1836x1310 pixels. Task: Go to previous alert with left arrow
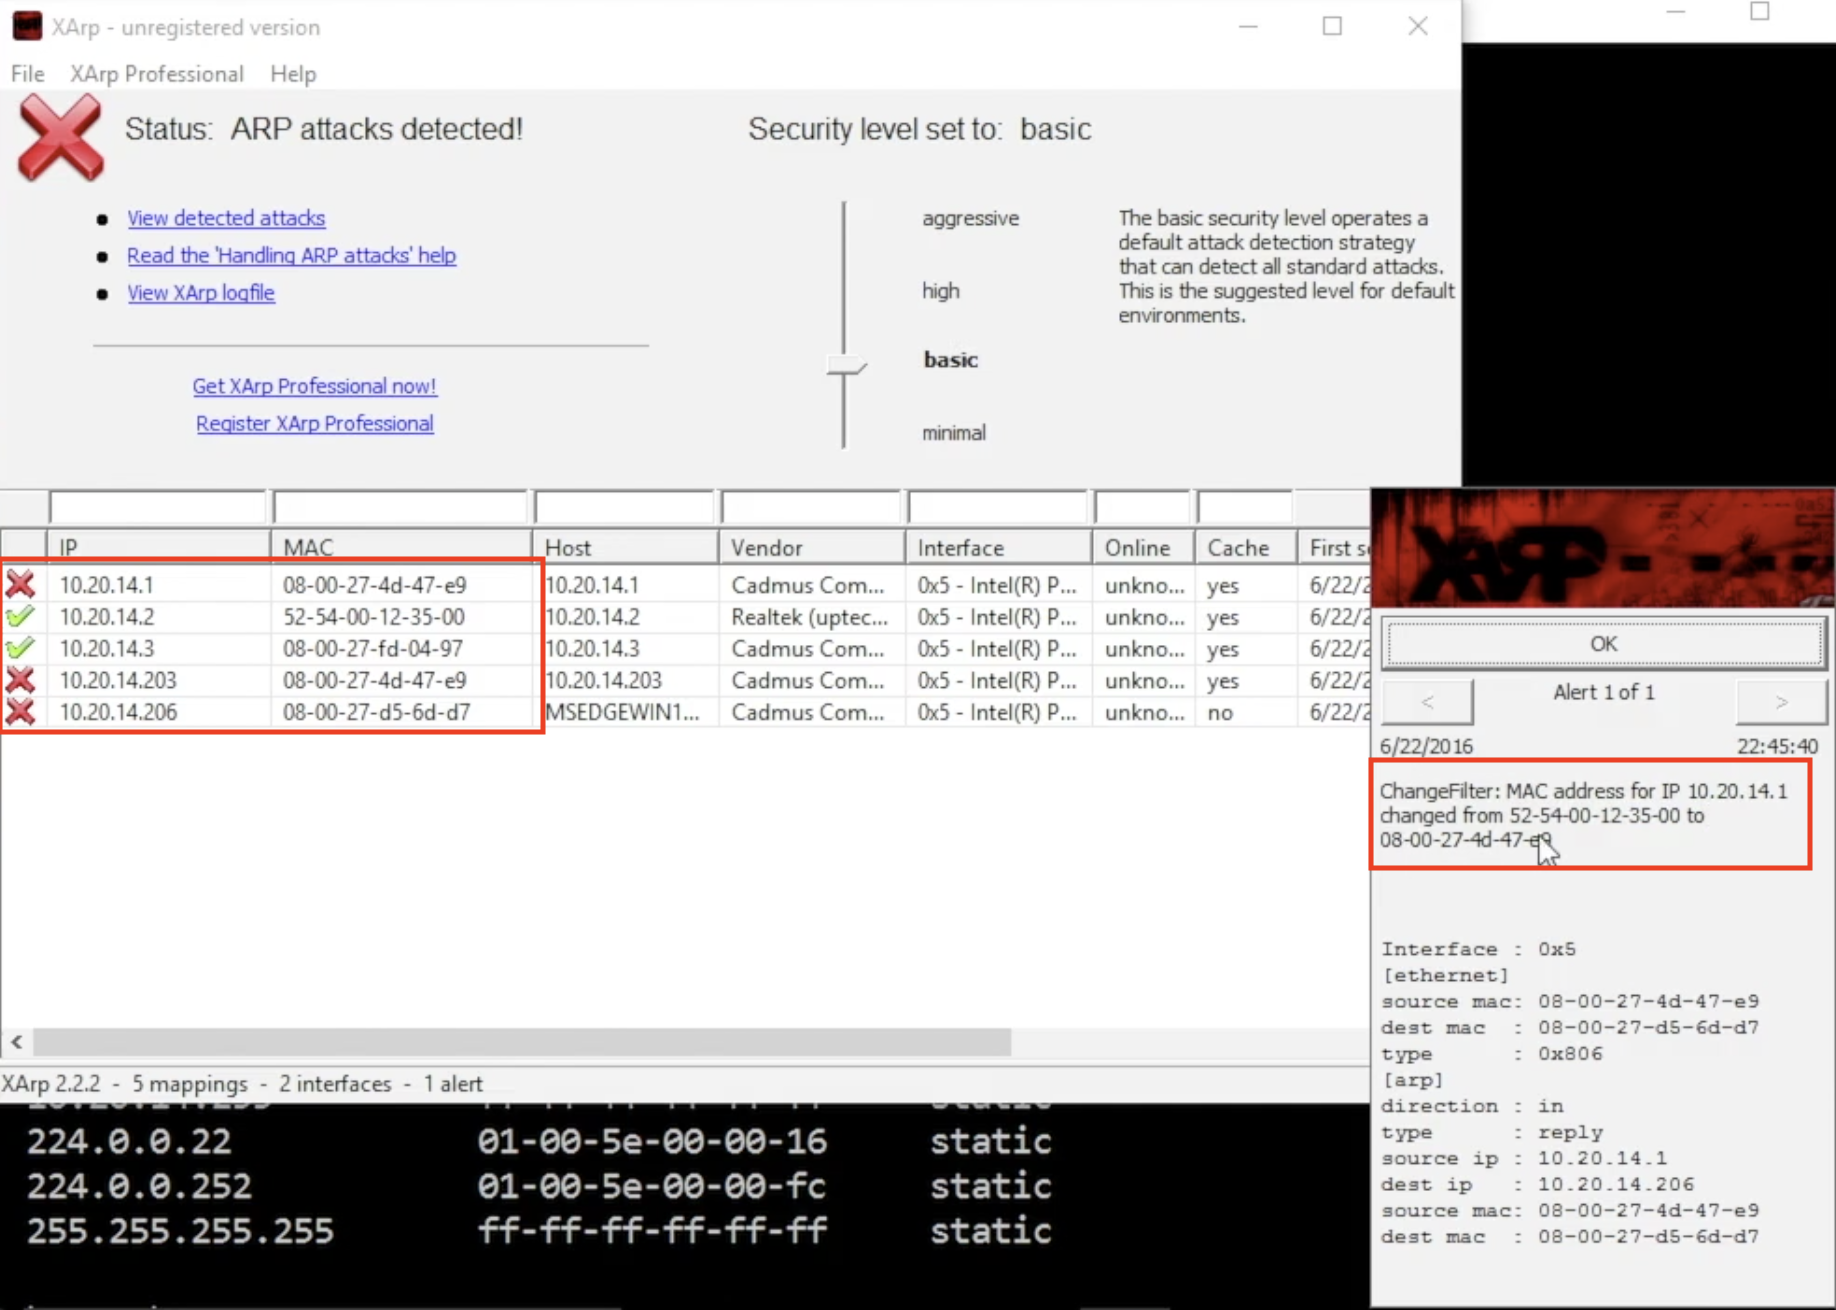coord(1427,702)
